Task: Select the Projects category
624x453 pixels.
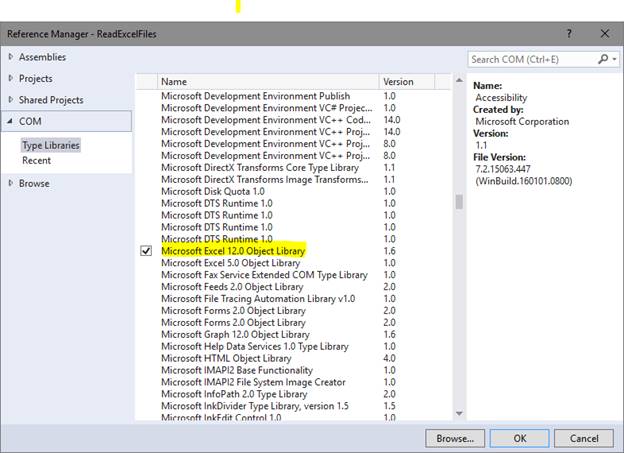Action: pyautogui.click(x=35, y=78)
